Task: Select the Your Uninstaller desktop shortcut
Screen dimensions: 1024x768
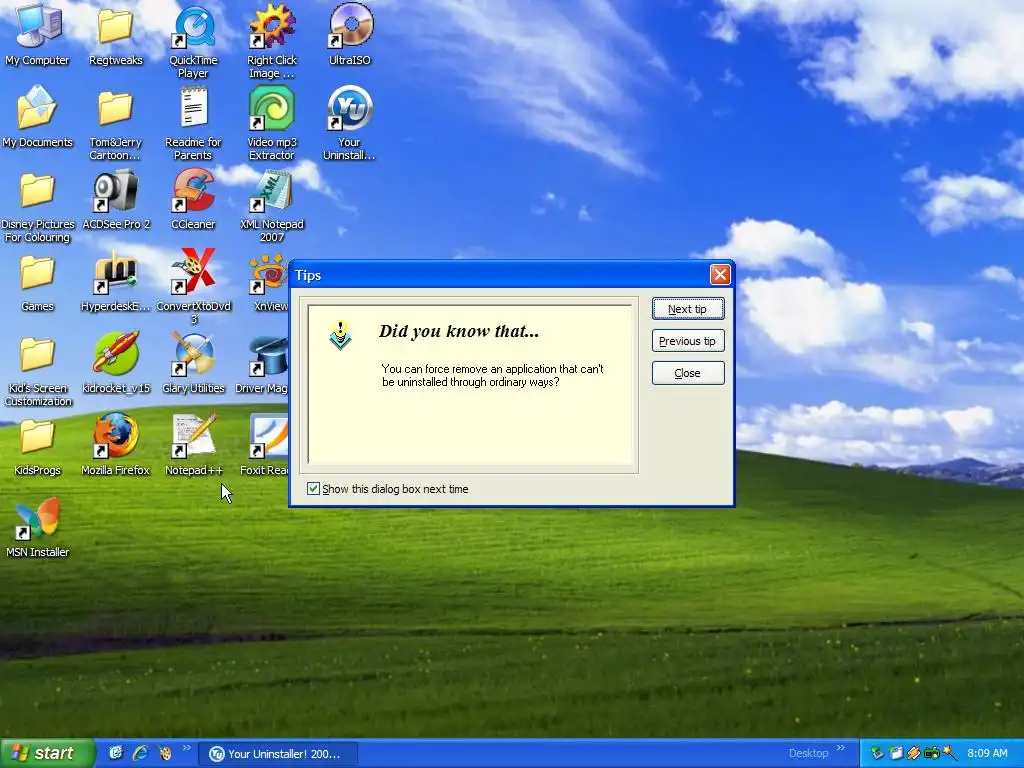Action: 350,123
